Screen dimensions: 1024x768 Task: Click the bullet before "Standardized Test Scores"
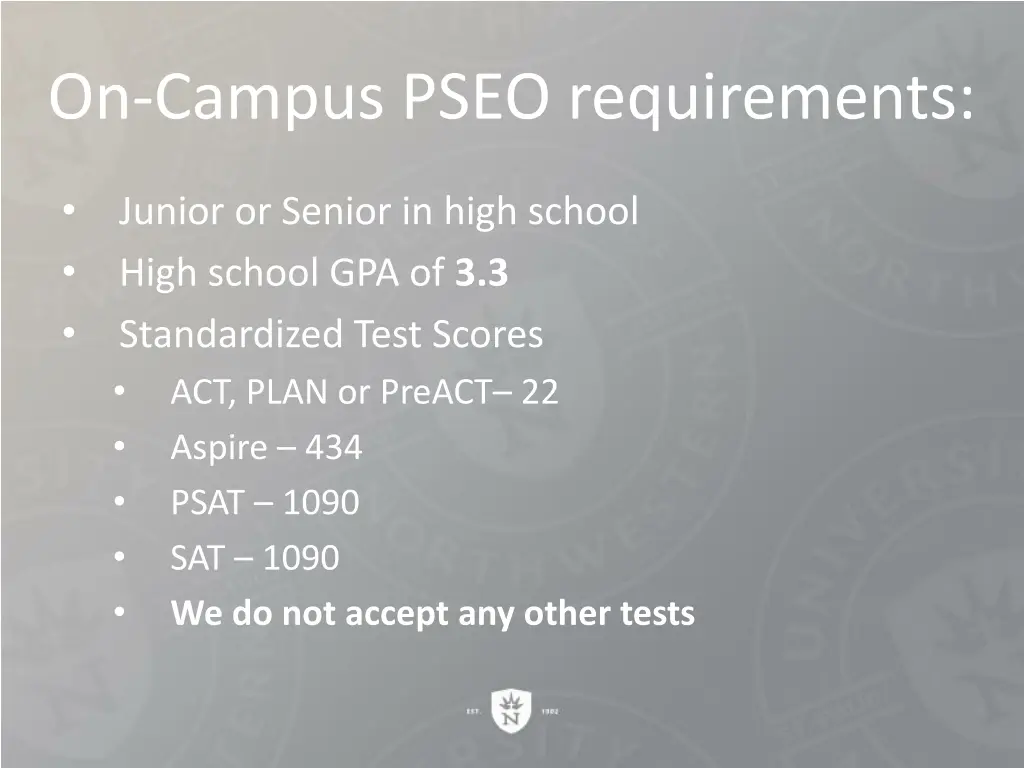pyautogui.click(x=67, y=334)
